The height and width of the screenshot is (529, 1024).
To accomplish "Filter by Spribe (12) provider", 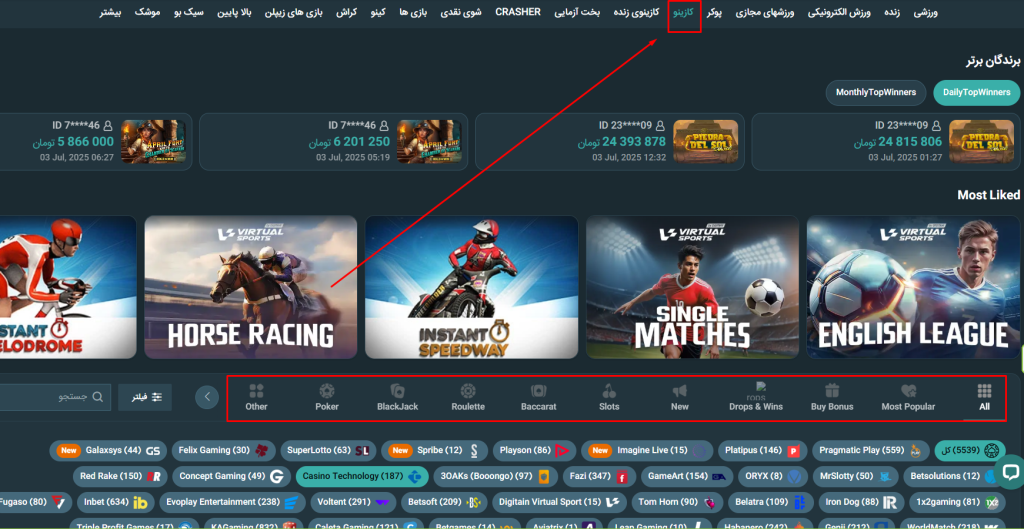I will [434, 451].
